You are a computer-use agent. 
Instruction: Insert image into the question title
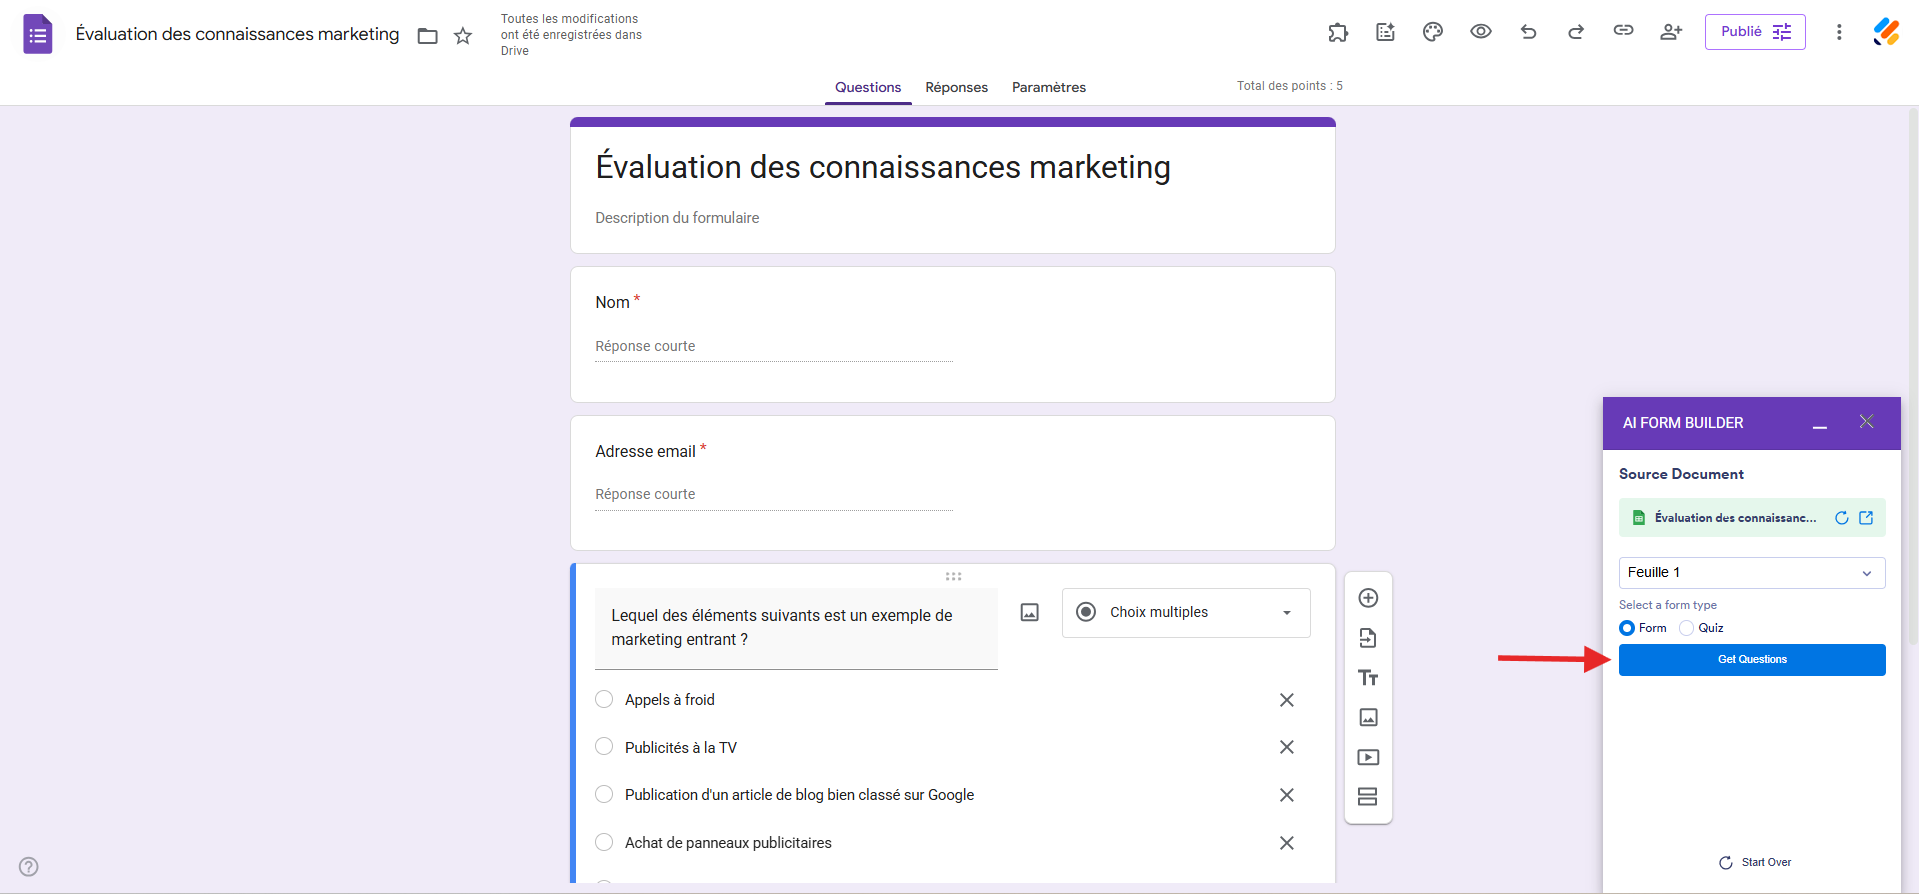(1030, 612)
